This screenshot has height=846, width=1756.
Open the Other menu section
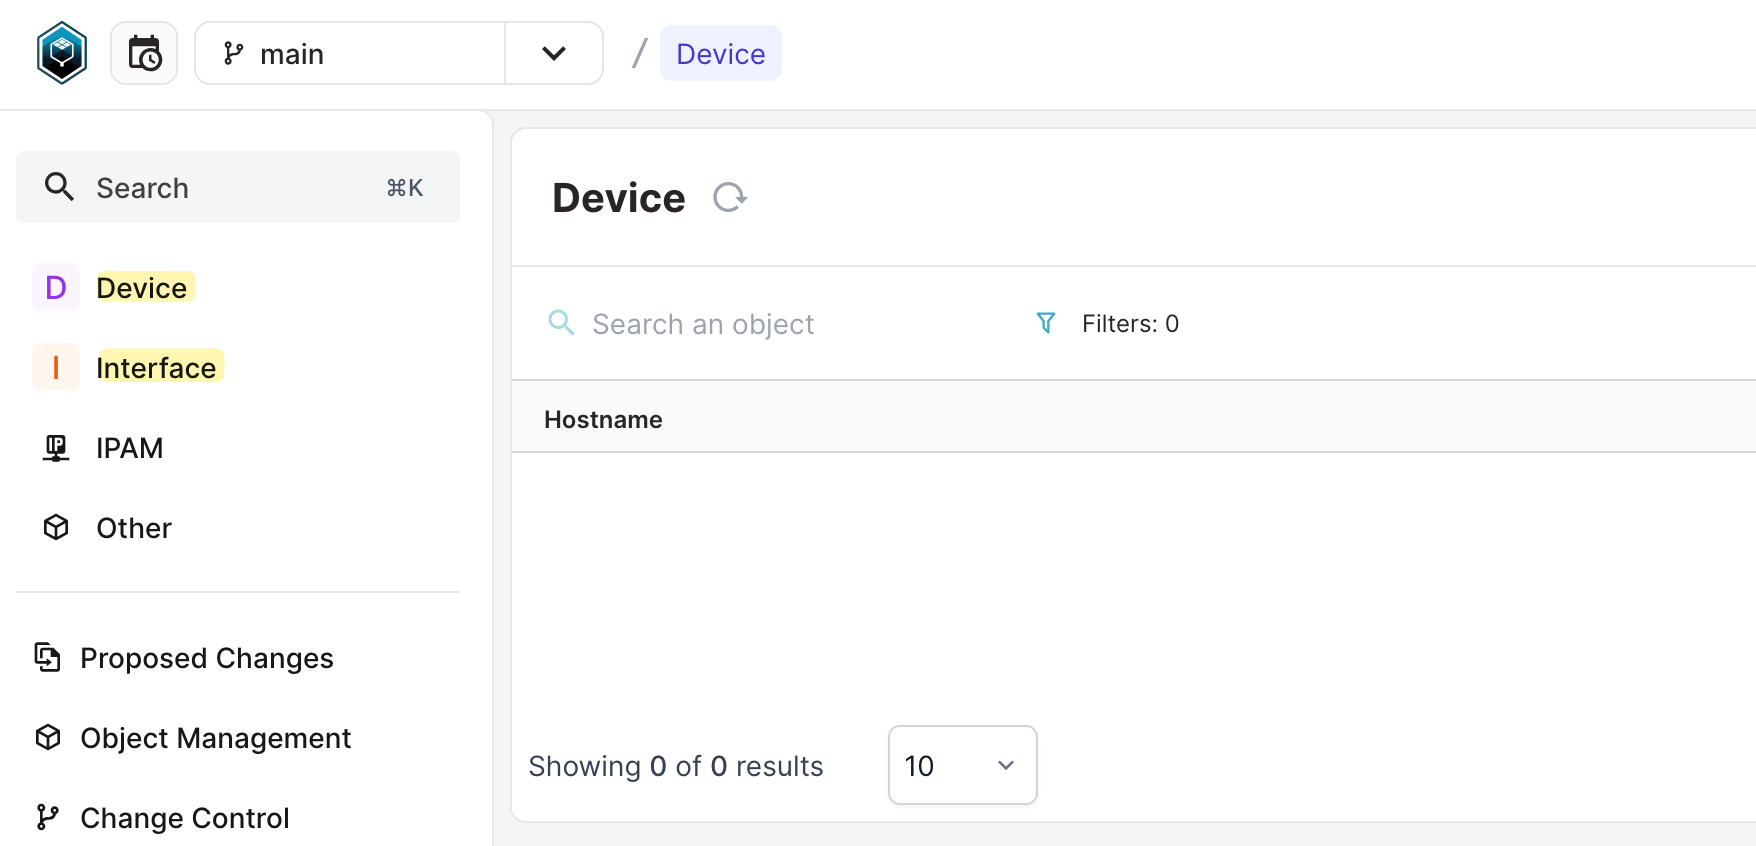(134, 528)
